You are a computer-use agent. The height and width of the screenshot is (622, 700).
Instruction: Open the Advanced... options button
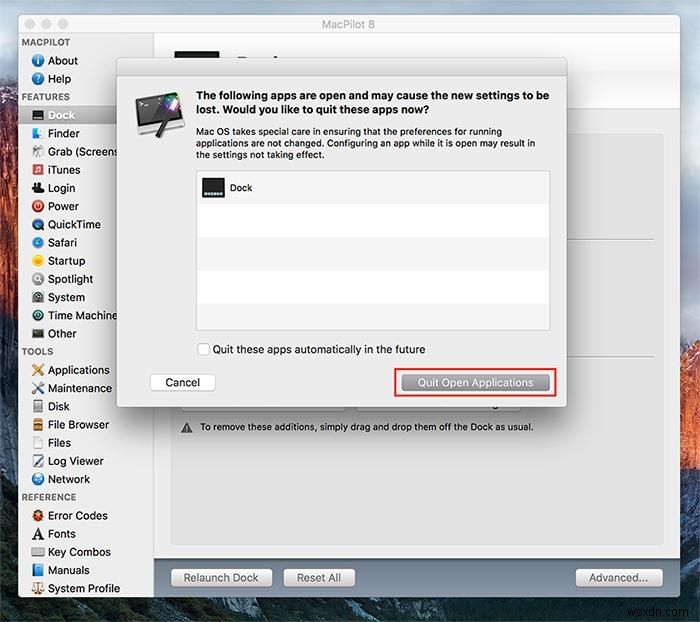619,577
